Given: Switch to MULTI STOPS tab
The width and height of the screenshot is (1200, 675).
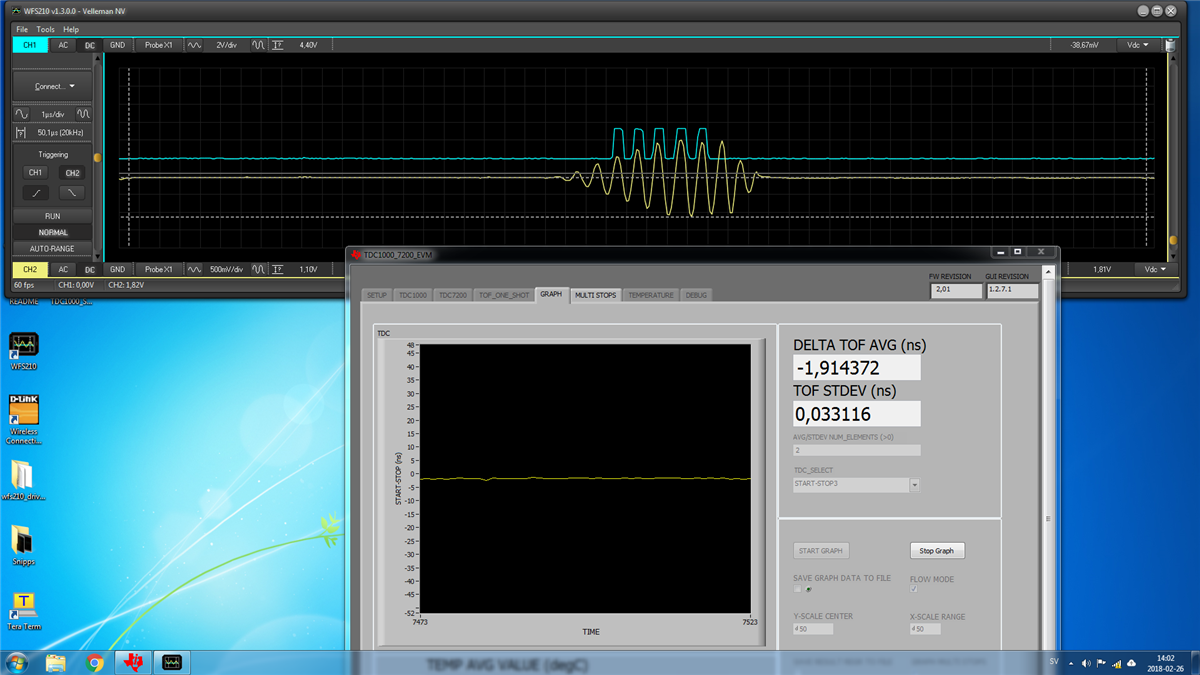Looking at the screenshot, I should (x=595, y=295).
